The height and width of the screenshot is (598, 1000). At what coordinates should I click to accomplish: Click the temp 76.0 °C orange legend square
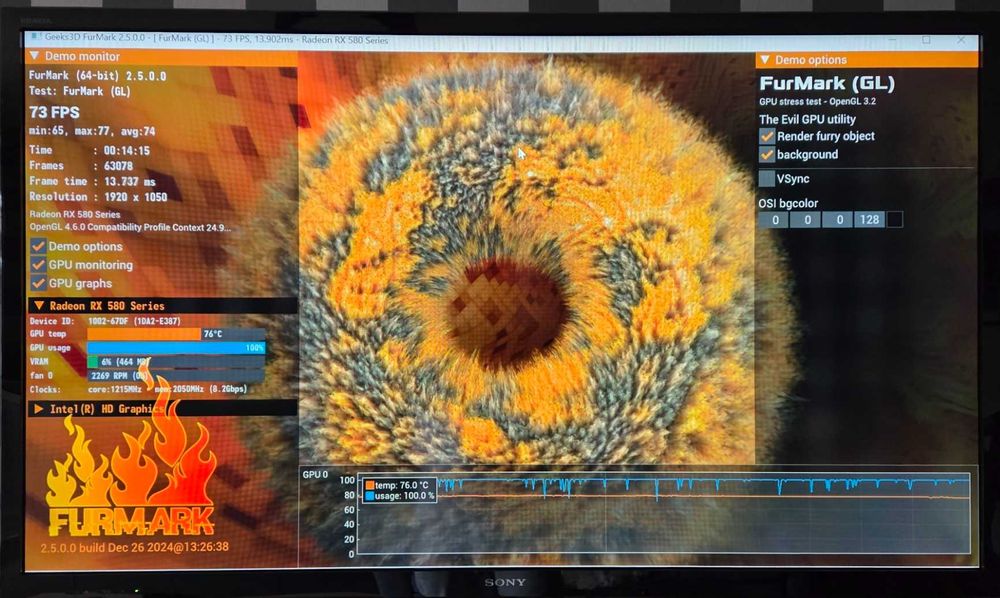pyautogui.click(x=369, y=486)
